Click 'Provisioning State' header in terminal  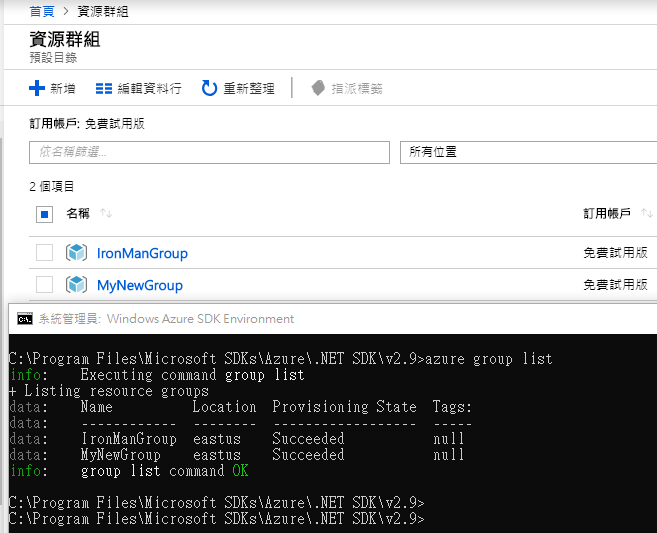tap(344, 407)
